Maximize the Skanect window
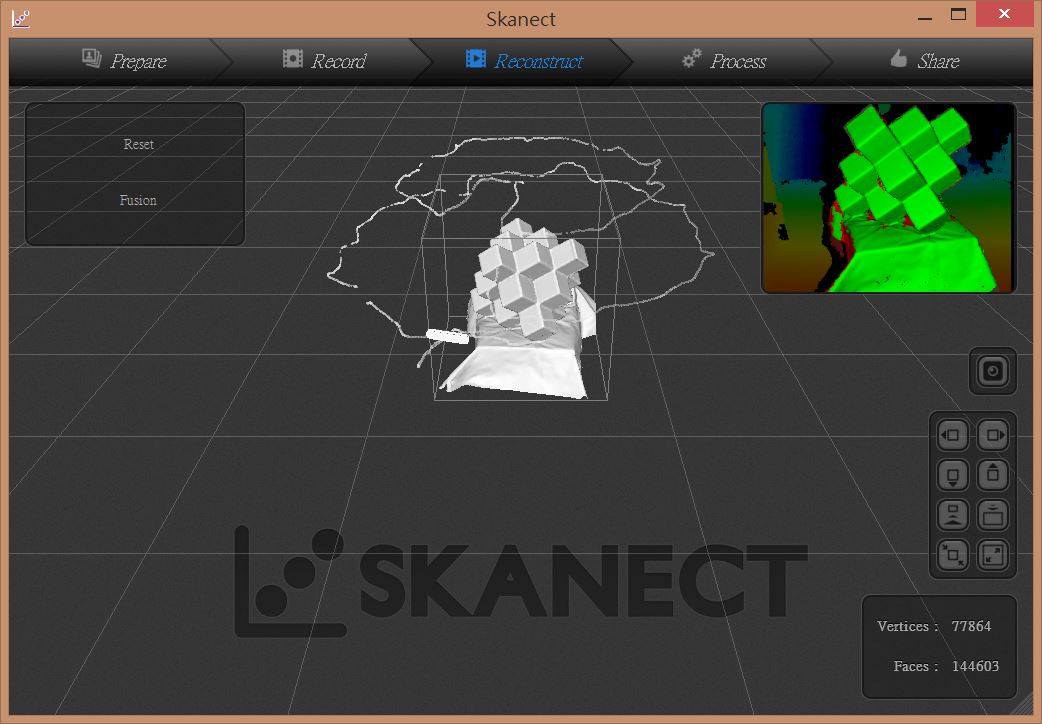The width and height of the screenshot is (1042, 724). (x=958, y=15)
